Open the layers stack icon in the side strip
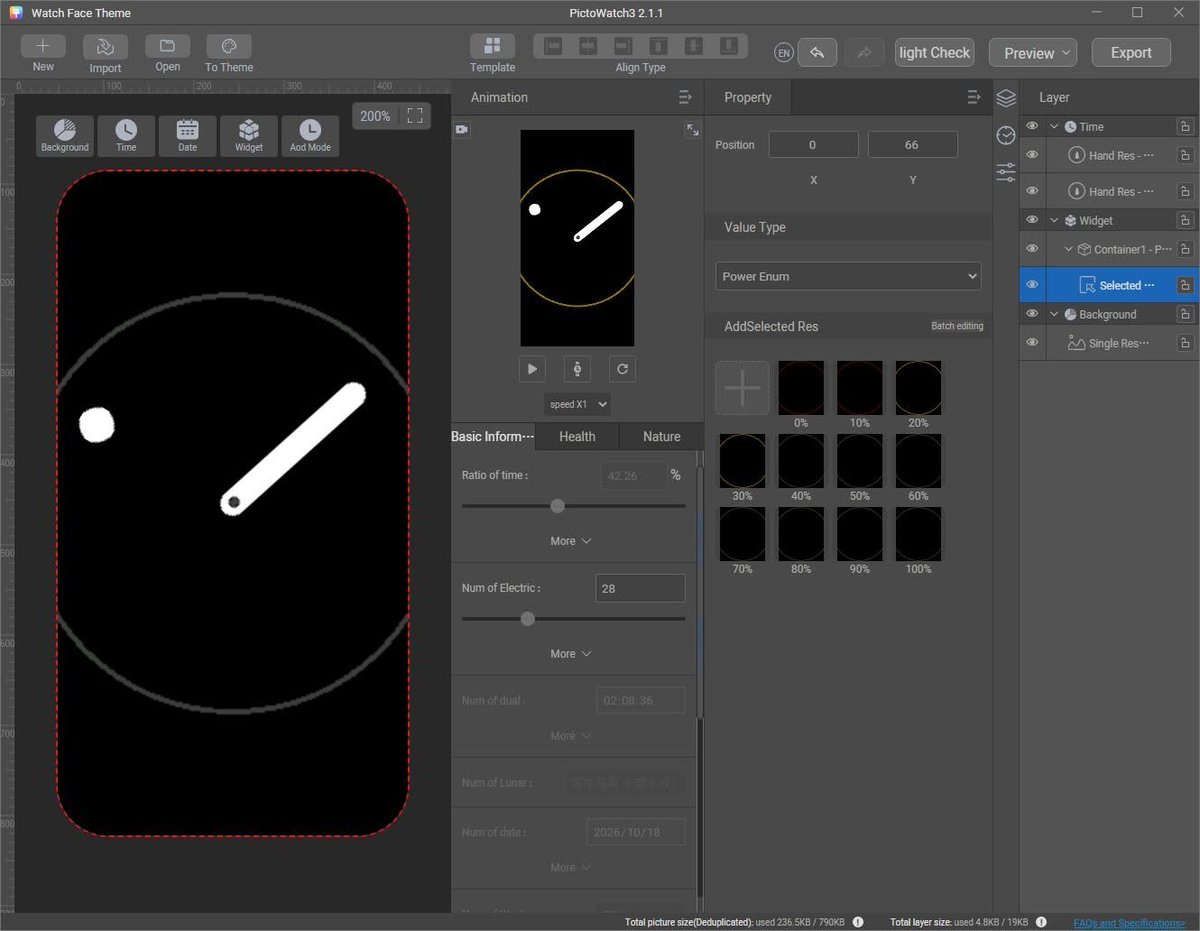 coord(1006,98)
